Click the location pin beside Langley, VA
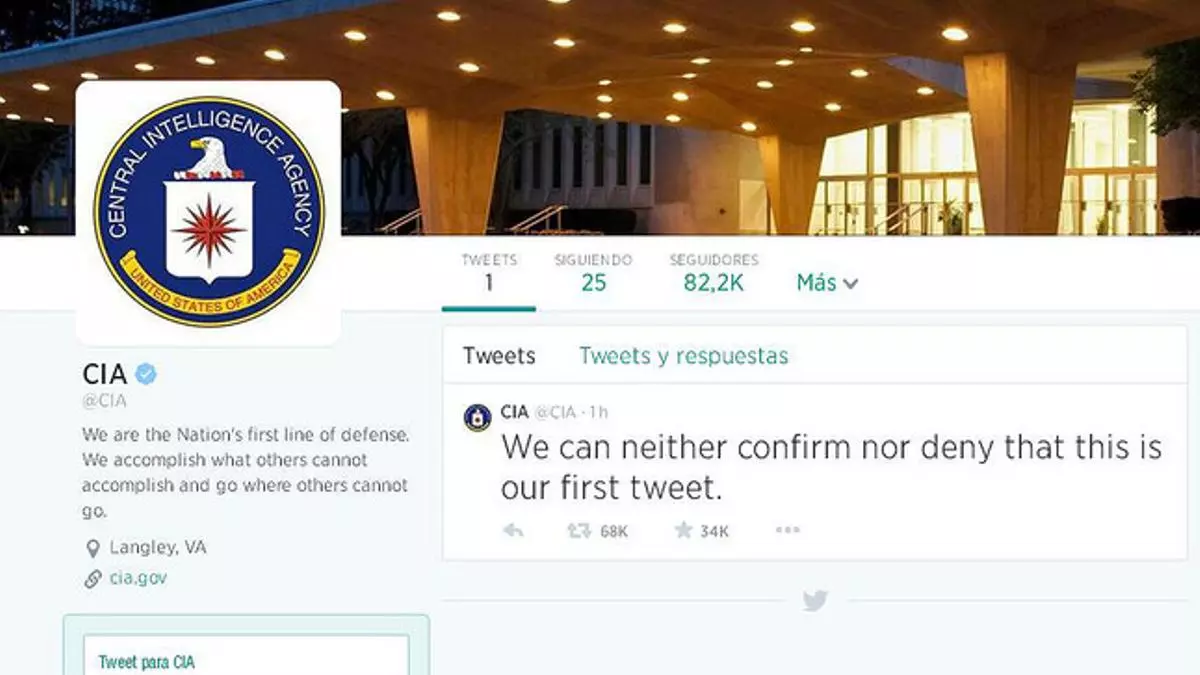This screenshot has height=675, width=1200. coord(93,548)
